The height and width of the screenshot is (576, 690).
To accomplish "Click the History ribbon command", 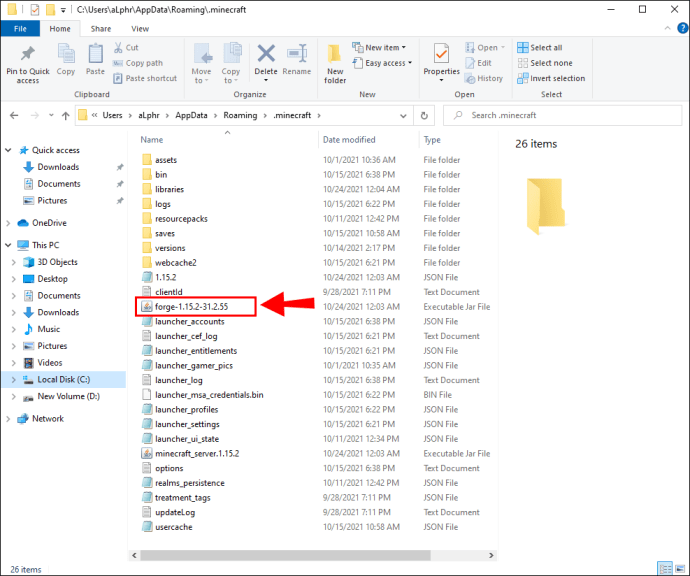I will point(484,78).
